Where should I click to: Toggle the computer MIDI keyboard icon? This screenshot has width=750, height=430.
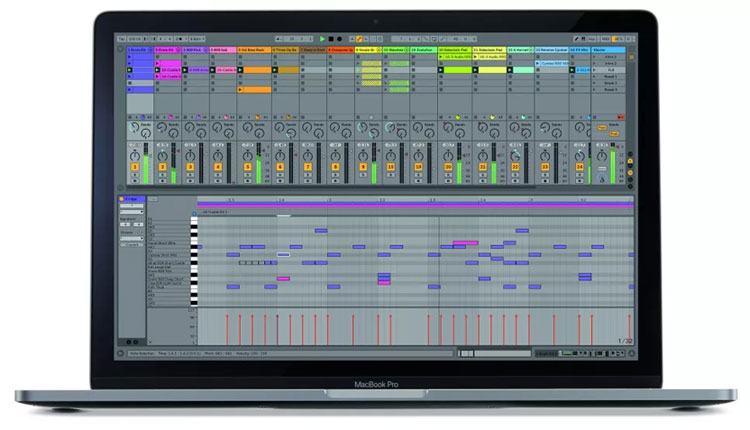pos(584,39)
